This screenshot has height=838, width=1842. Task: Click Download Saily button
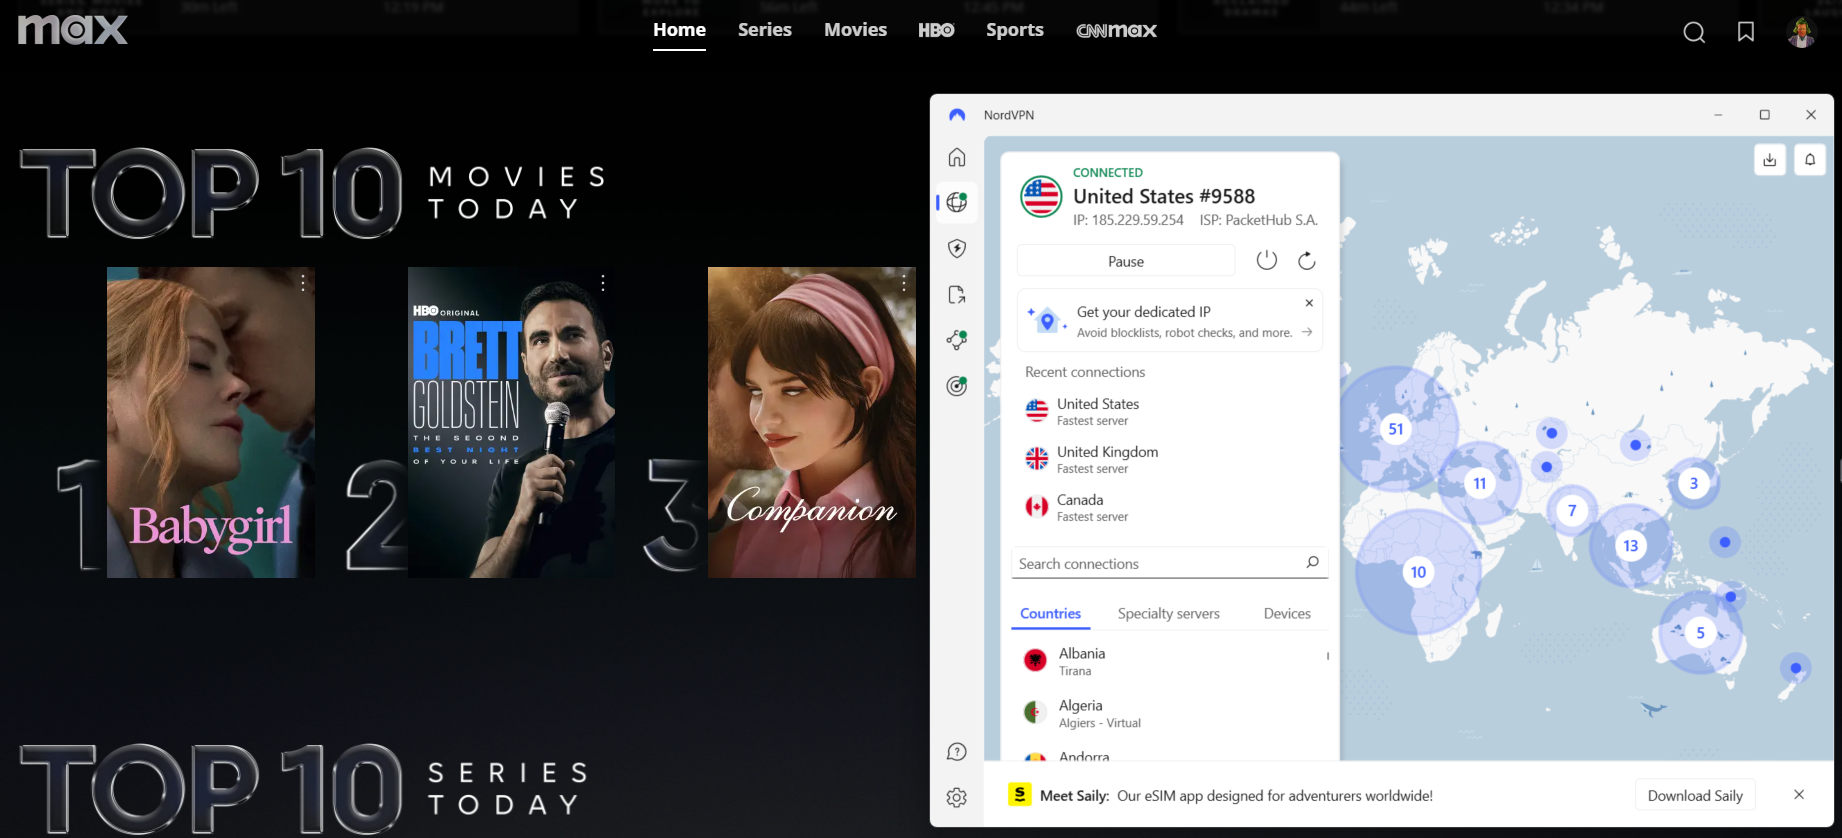pos(1695,796)
